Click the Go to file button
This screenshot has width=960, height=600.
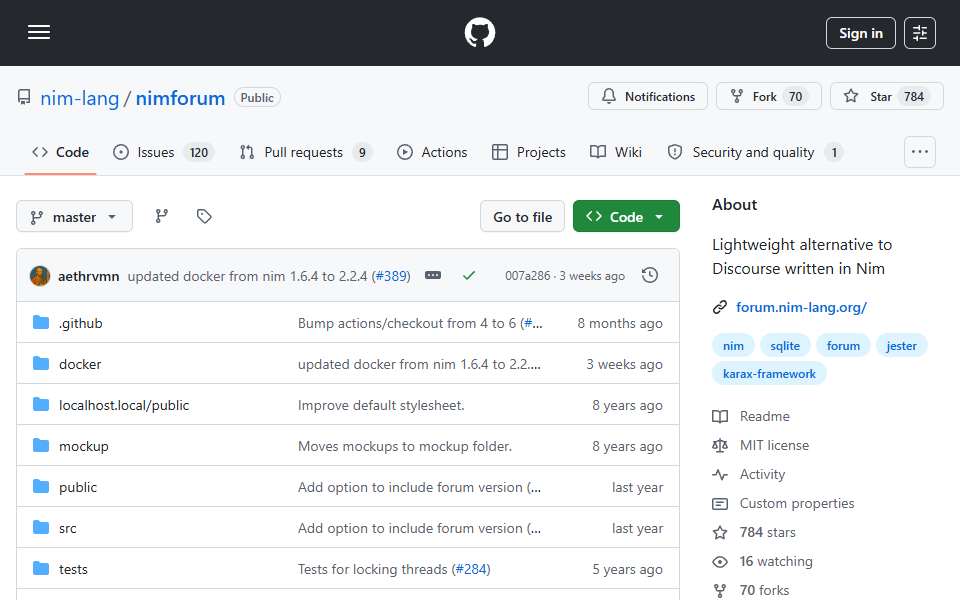click(x=522, y=217)
